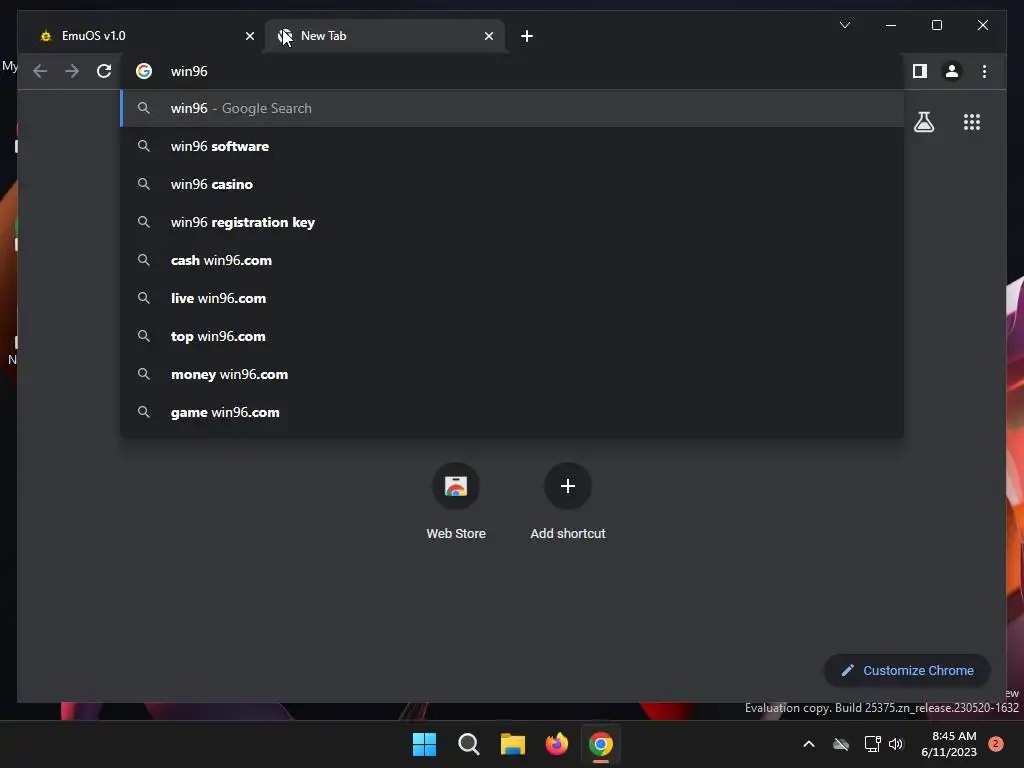Choose the 'money win96.com' suggestion
The height and width of the screenshot is (768, 1024).
pyautogui.click(x=513, y=374)
